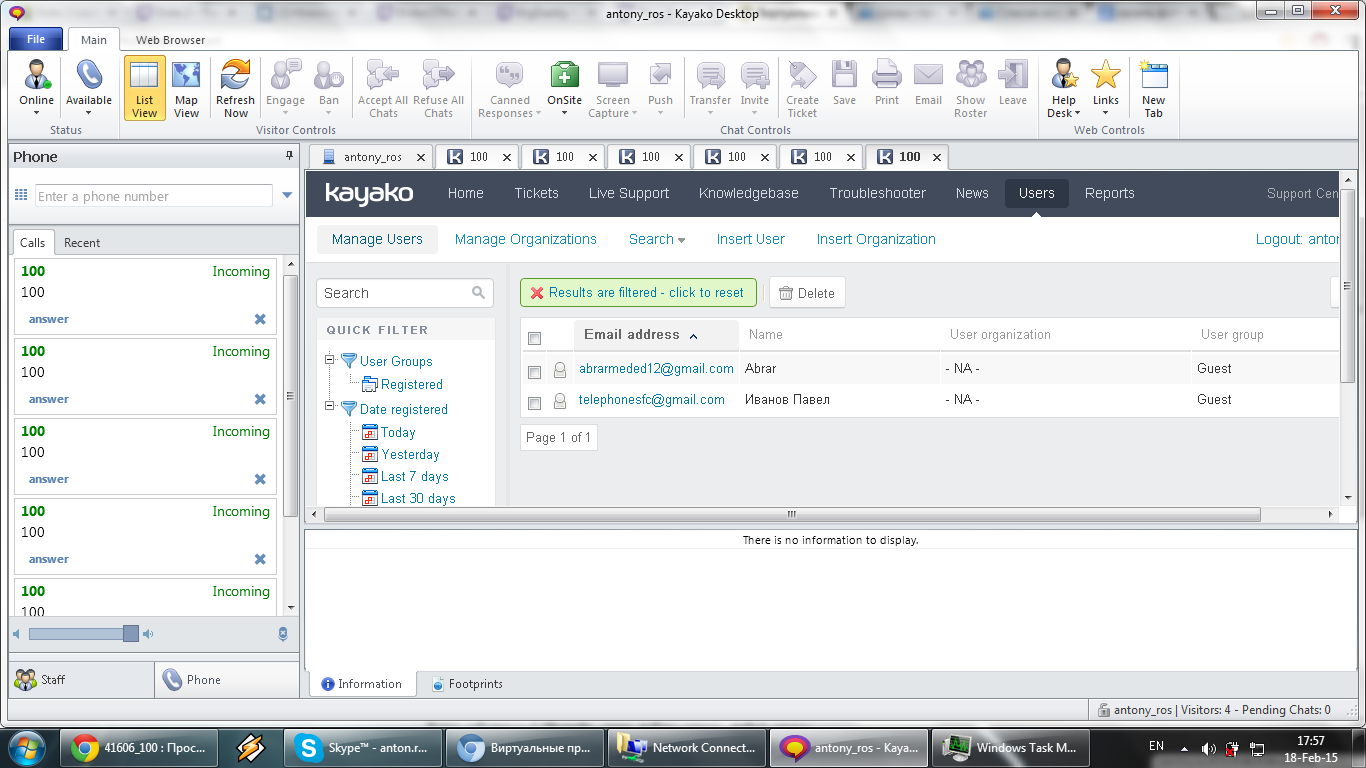Open the File menu

click(36, 40)
